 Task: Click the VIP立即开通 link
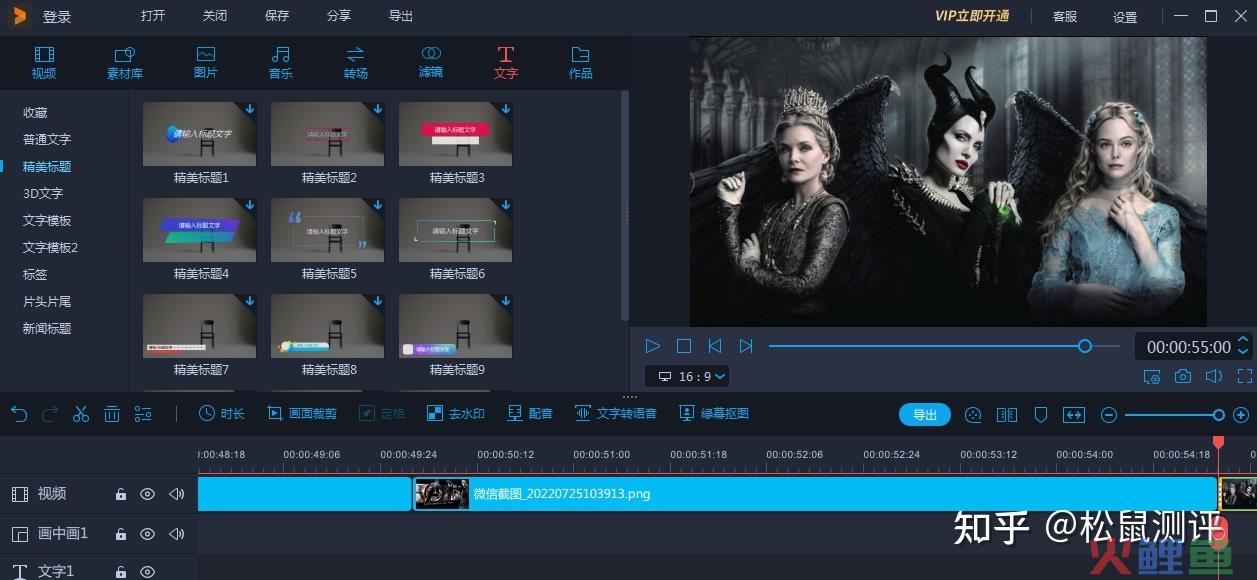coord(972,16)
